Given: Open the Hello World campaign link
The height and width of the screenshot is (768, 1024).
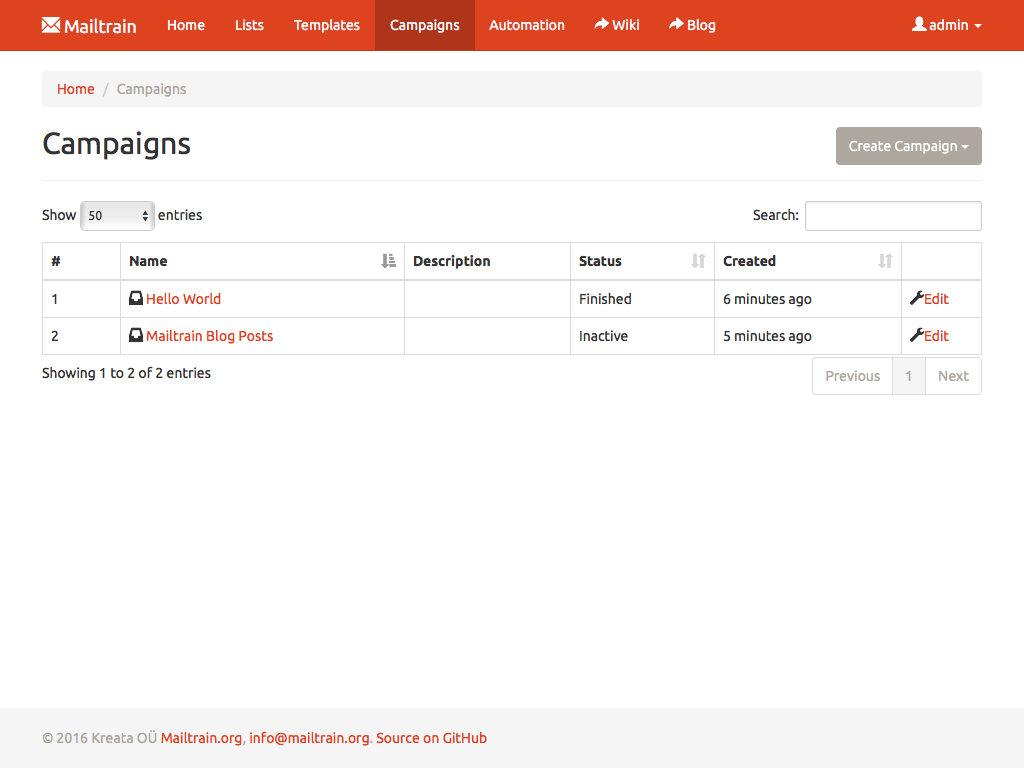Looking at the screenshot, I should click(183, 299).
